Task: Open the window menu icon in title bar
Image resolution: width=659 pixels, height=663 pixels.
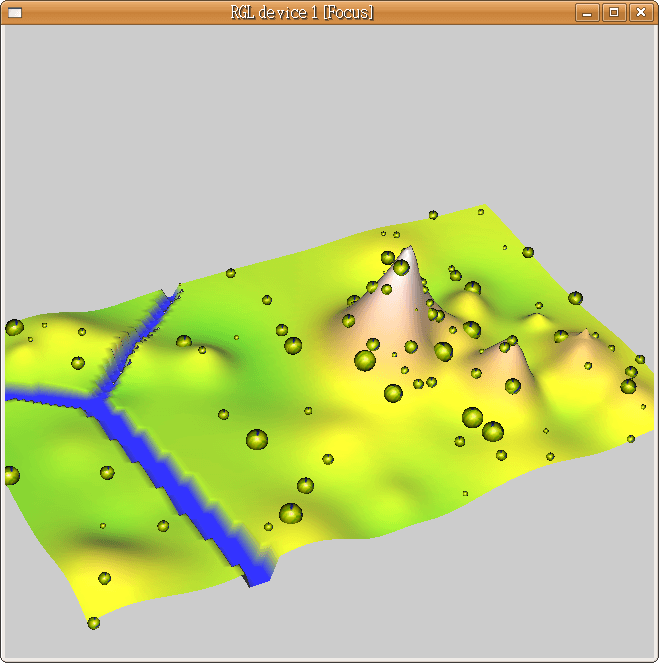Action: [x=14, y=12]
